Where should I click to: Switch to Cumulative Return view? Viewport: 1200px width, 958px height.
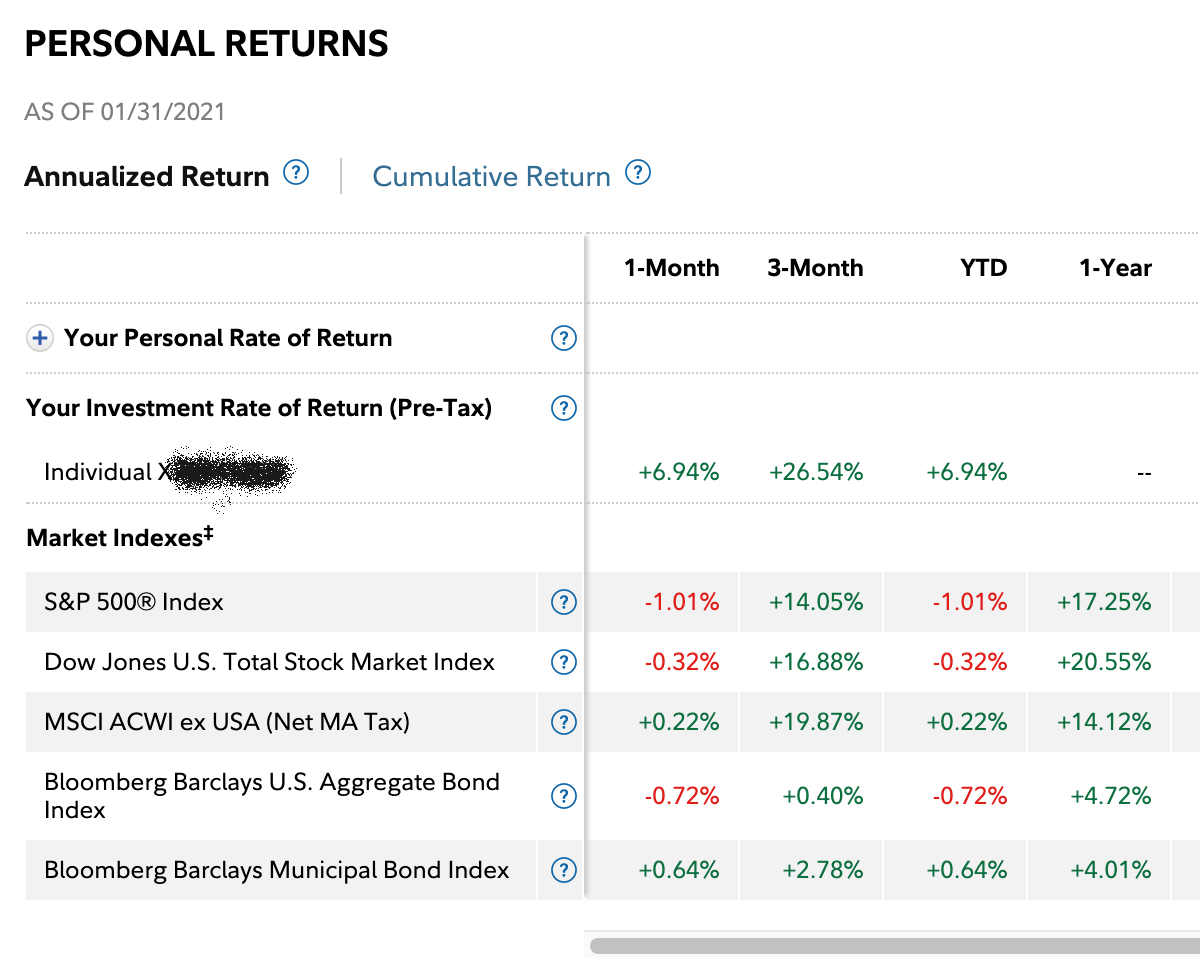491,177
